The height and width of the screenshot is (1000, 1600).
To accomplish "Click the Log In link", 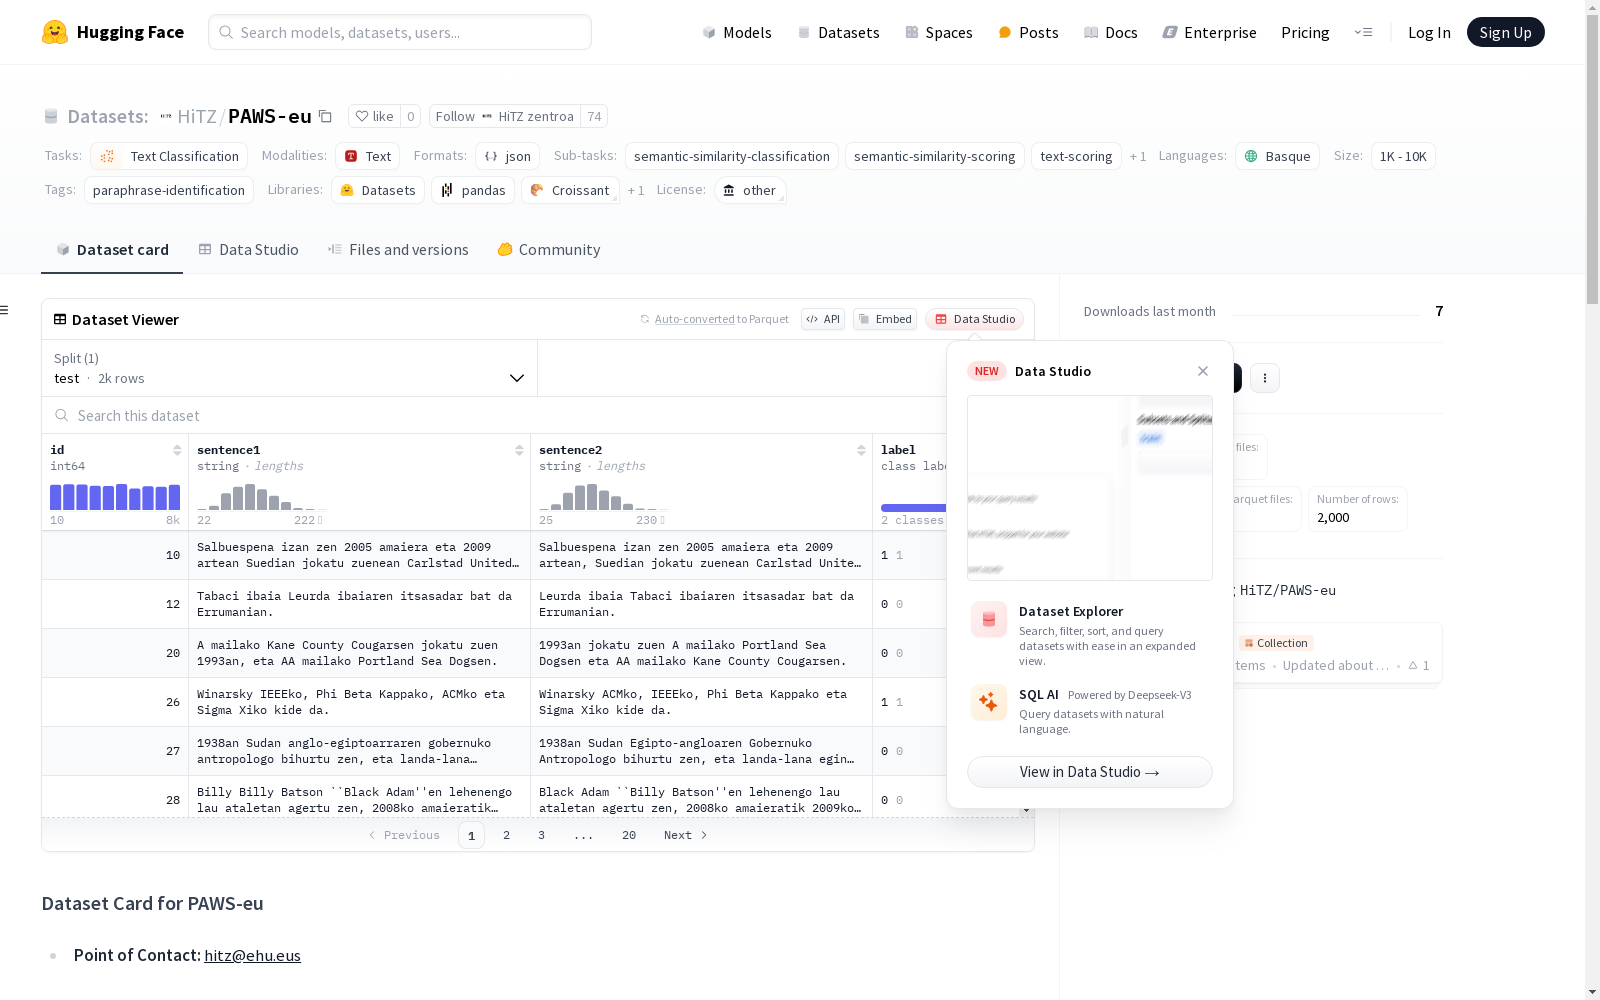I will (x=1429, y=32).
